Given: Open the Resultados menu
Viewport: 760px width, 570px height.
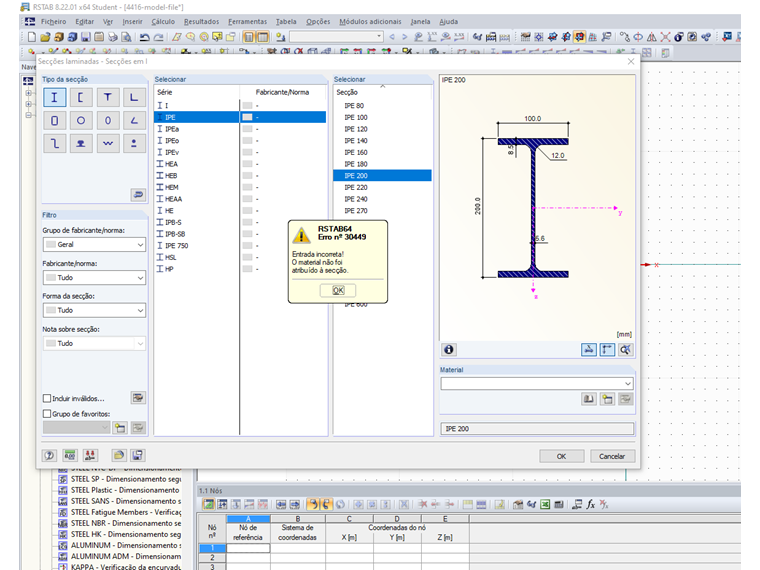Looking at the screenshot, I should pos(201,21).
